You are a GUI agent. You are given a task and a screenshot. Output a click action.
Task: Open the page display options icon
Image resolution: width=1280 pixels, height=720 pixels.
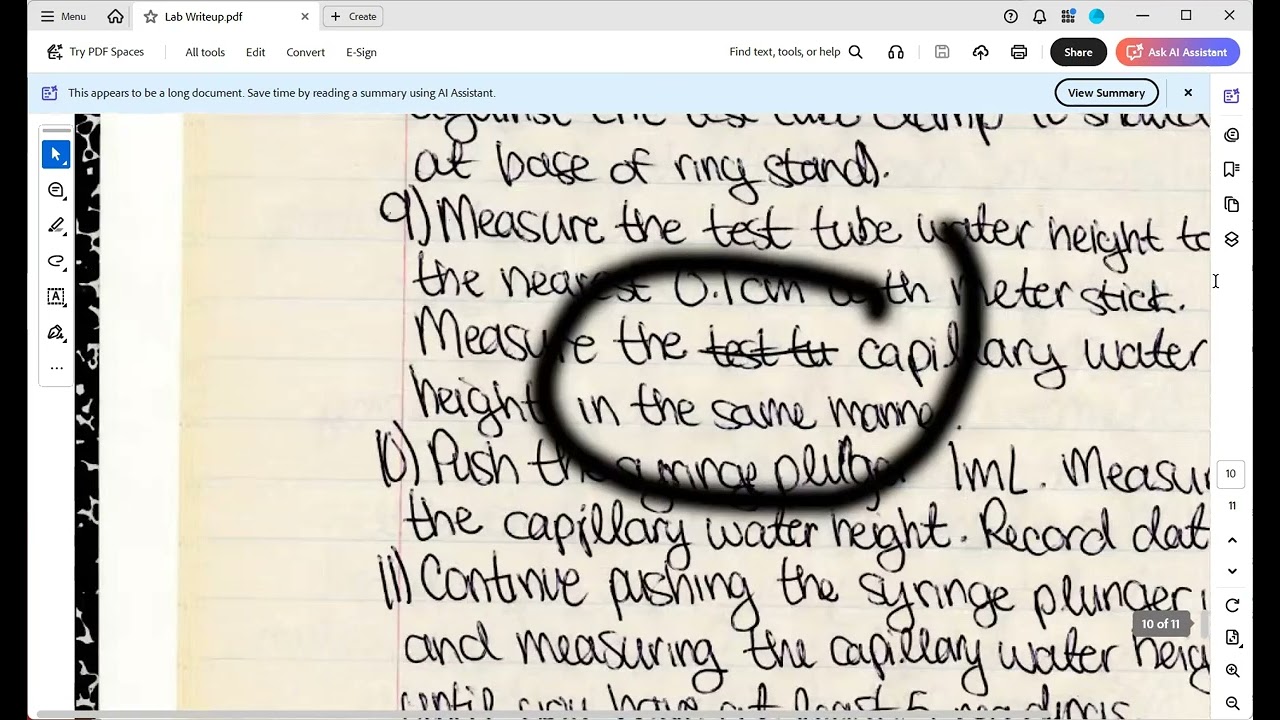coord(1232,638)
